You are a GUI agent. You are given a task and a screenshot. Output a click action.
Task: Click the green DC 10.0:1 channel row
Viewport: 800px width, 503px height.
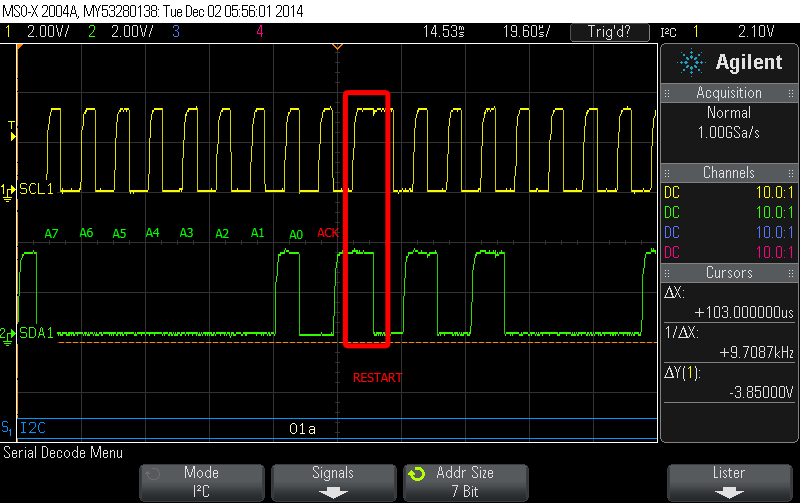click(729, 213)
